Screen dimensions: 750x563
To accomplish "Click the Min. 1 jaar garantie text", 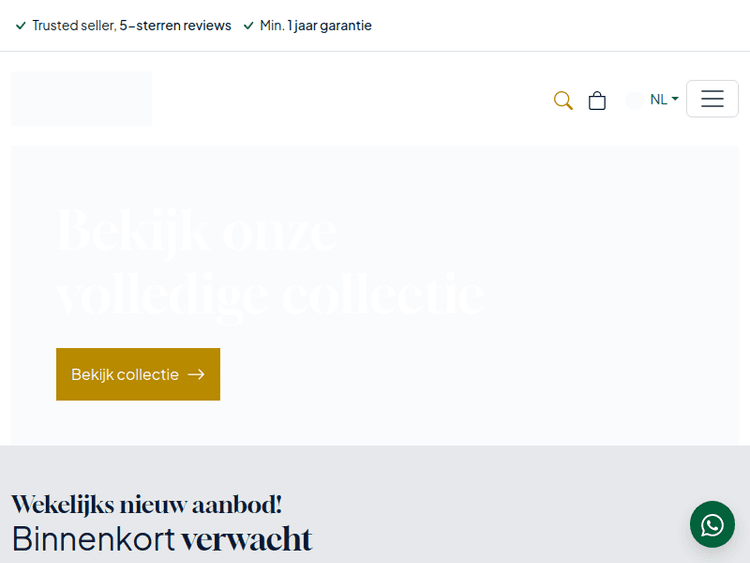I will (315, 25).
